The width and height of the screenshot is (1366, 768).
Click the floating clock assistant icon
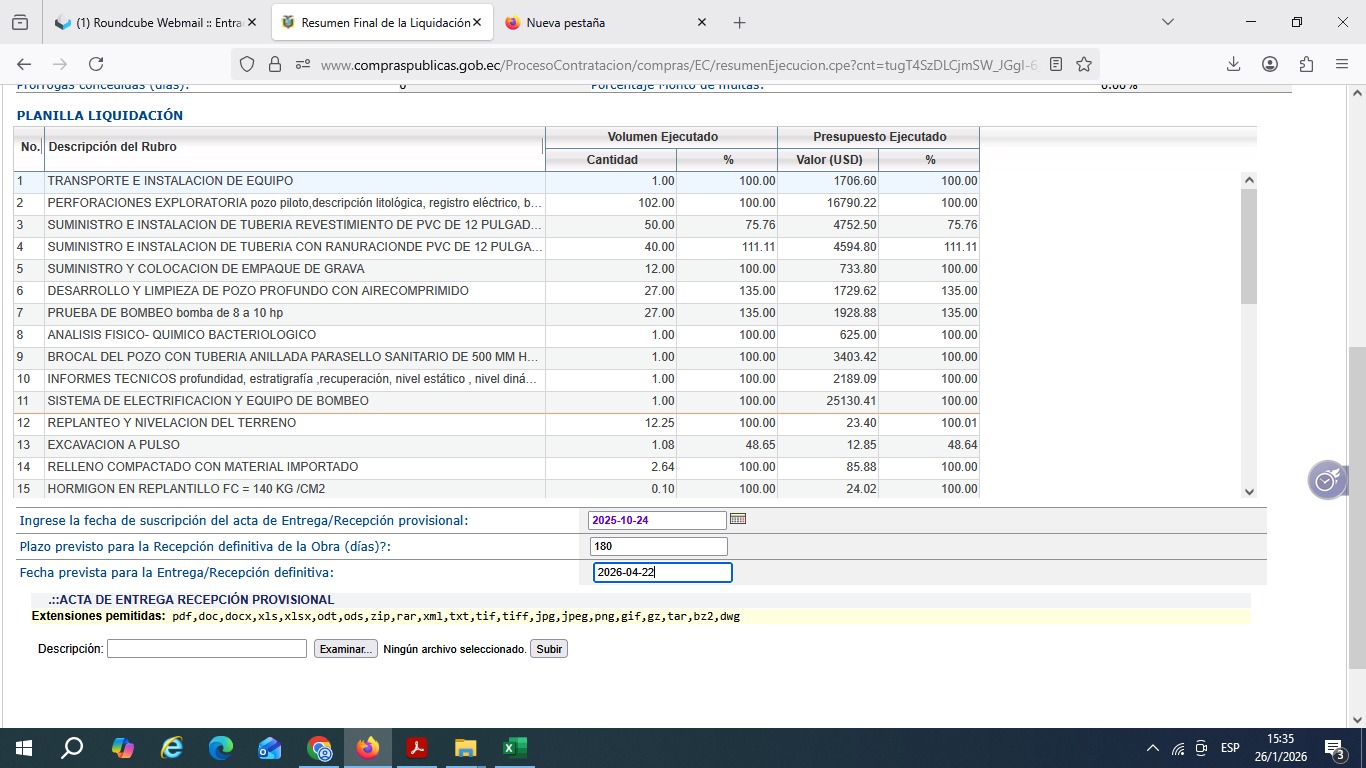1327,481
